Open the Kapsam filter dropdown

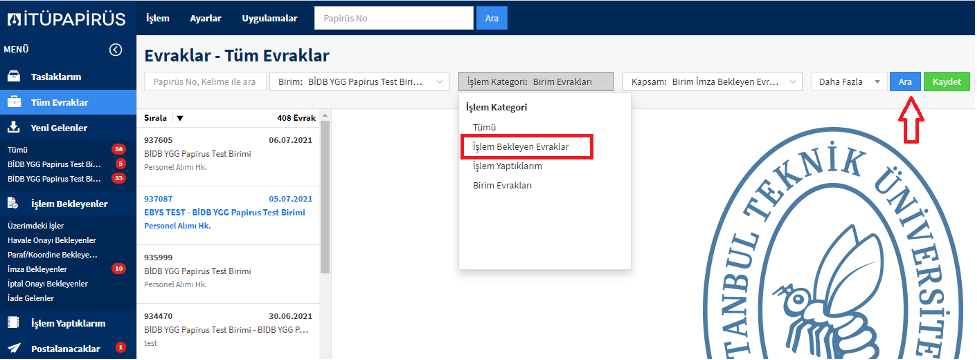click(x=712, y=82)
